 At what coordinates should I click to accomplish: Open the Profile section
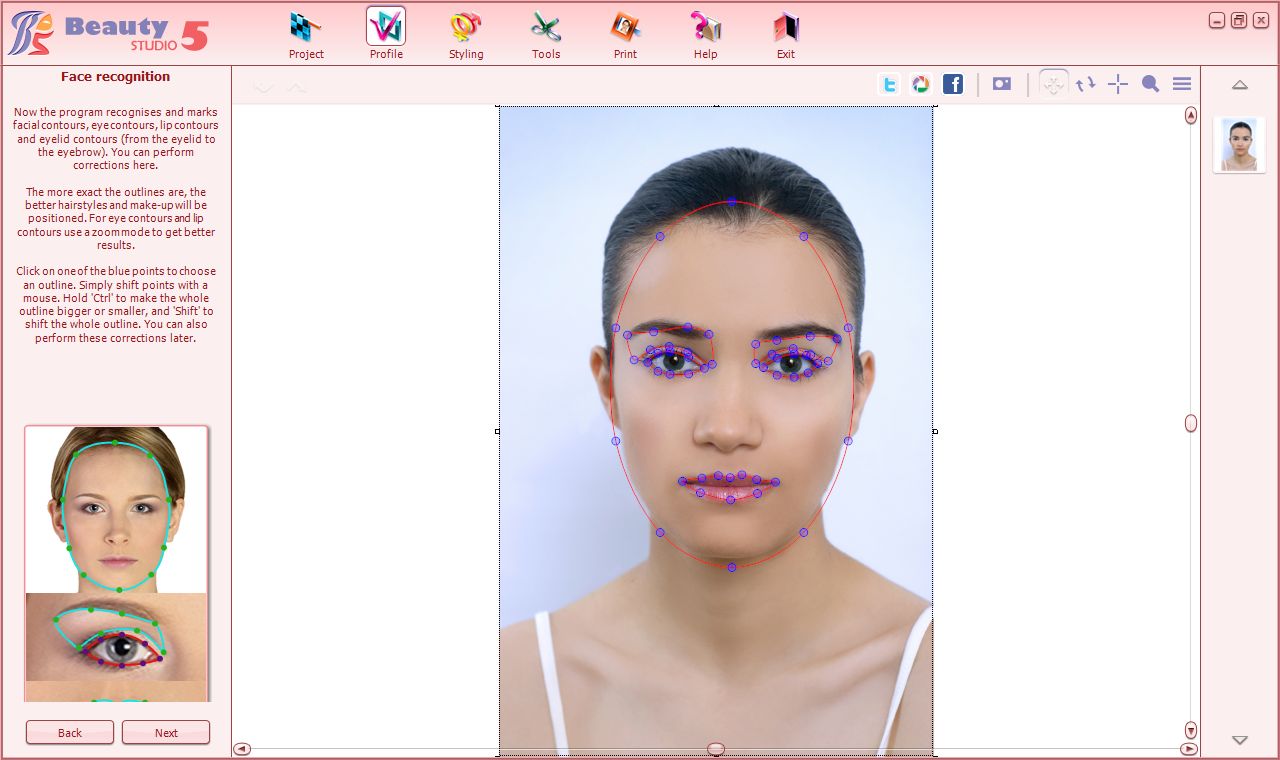click(386, 34)
